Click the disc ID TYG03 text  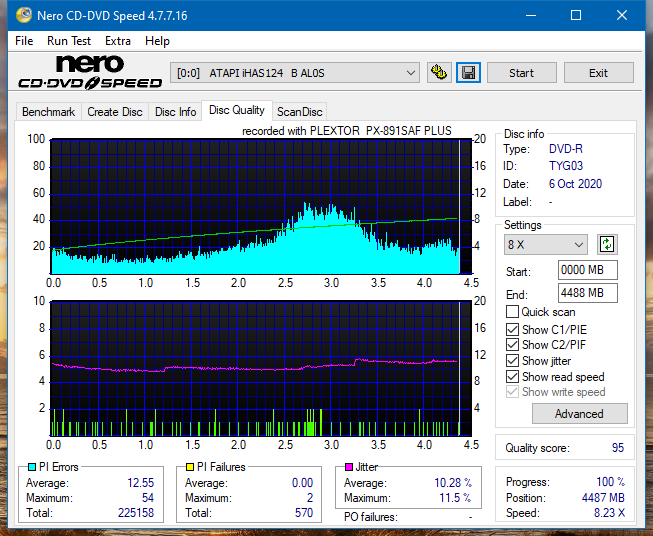(x=566, y=166)
